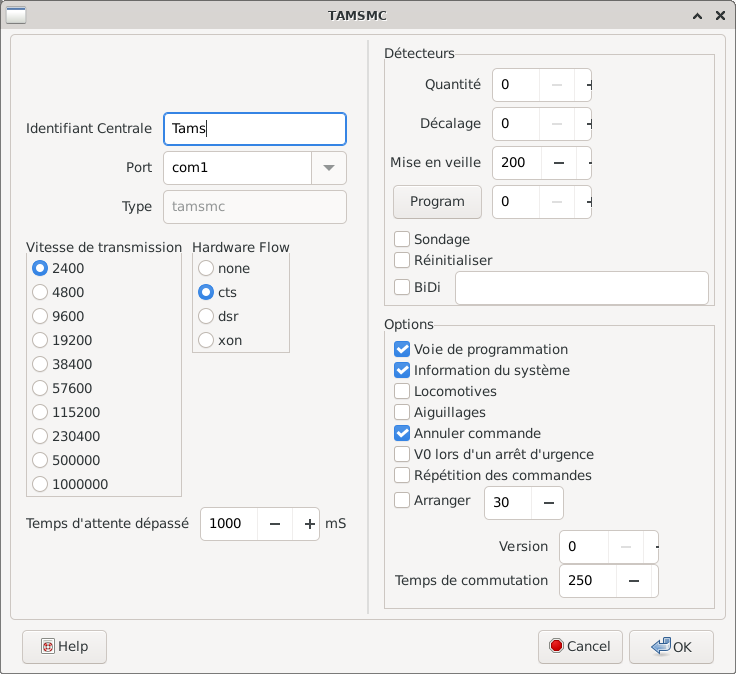Click the Port combo box field com1

click(237, 168)
